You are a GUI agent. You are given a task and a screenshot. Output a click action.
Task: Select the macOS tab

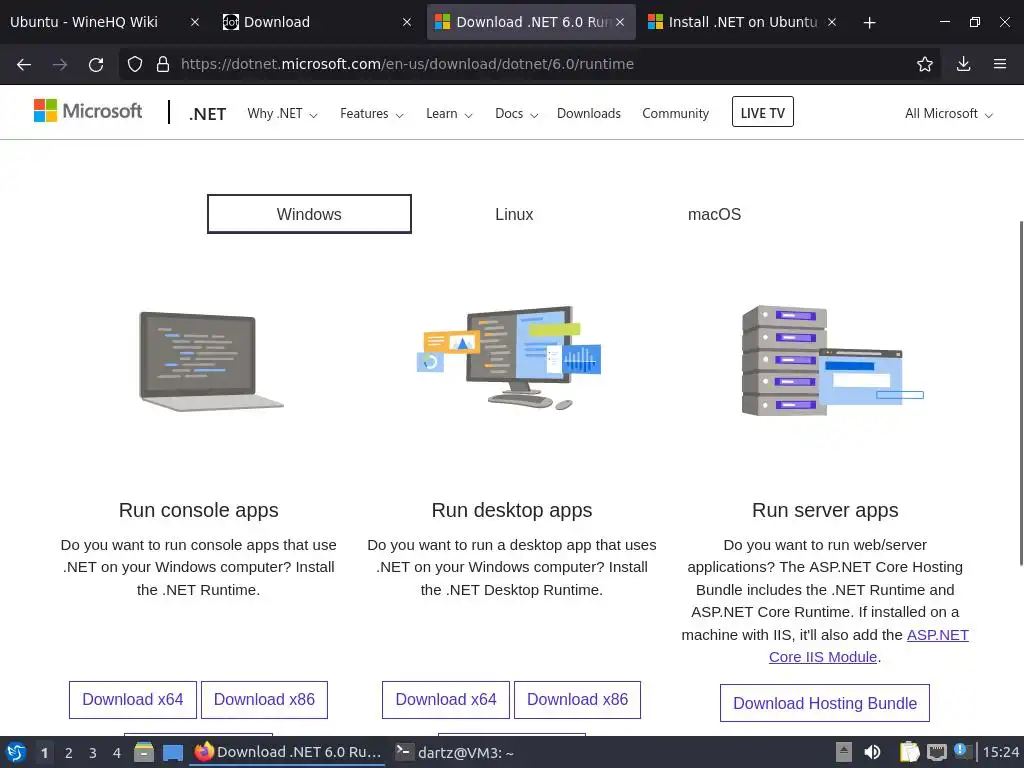click(714, 214)
